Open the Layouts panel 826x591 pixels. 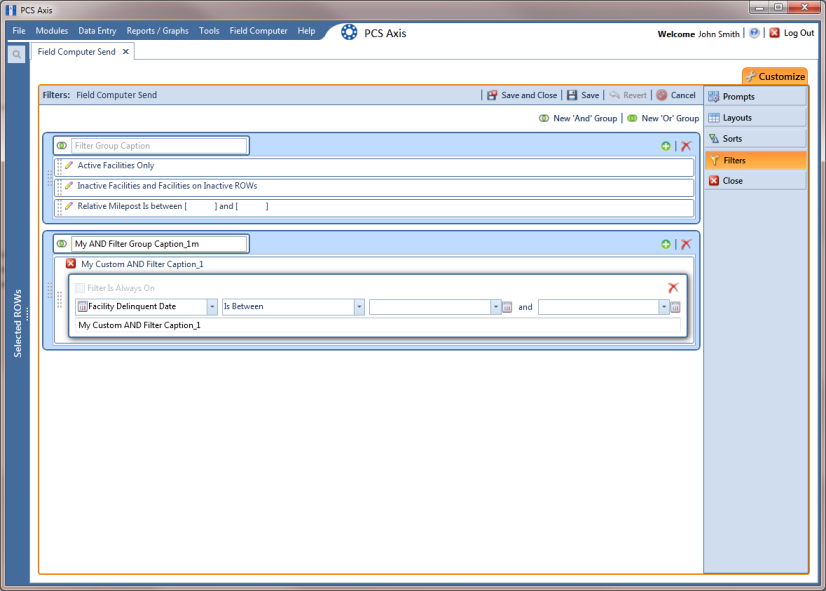(x=755, y=117)
